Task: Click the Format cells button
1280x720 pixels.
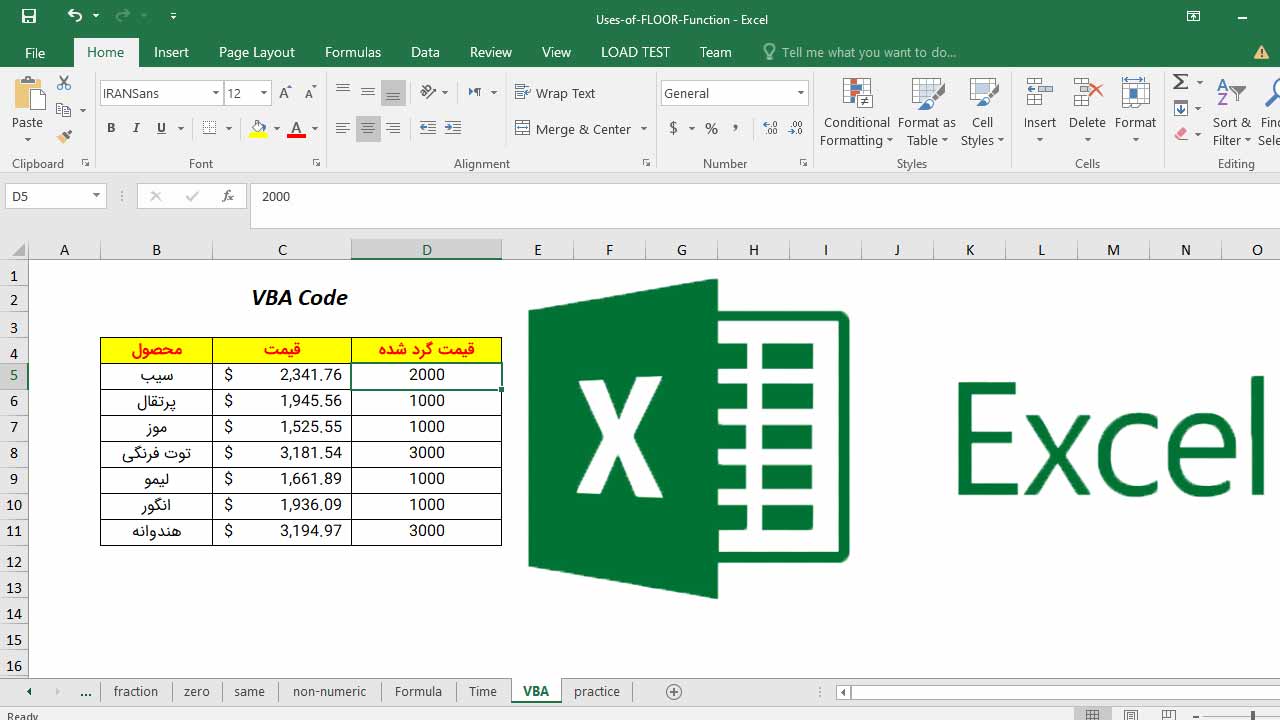Action: 1135,112
